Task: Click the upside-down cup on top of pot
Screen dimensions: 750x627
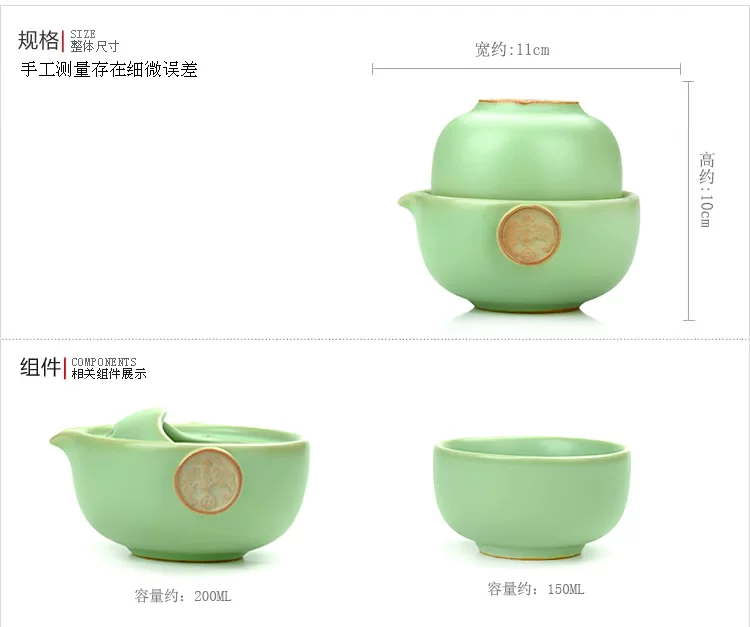Action: coord(527,147)
